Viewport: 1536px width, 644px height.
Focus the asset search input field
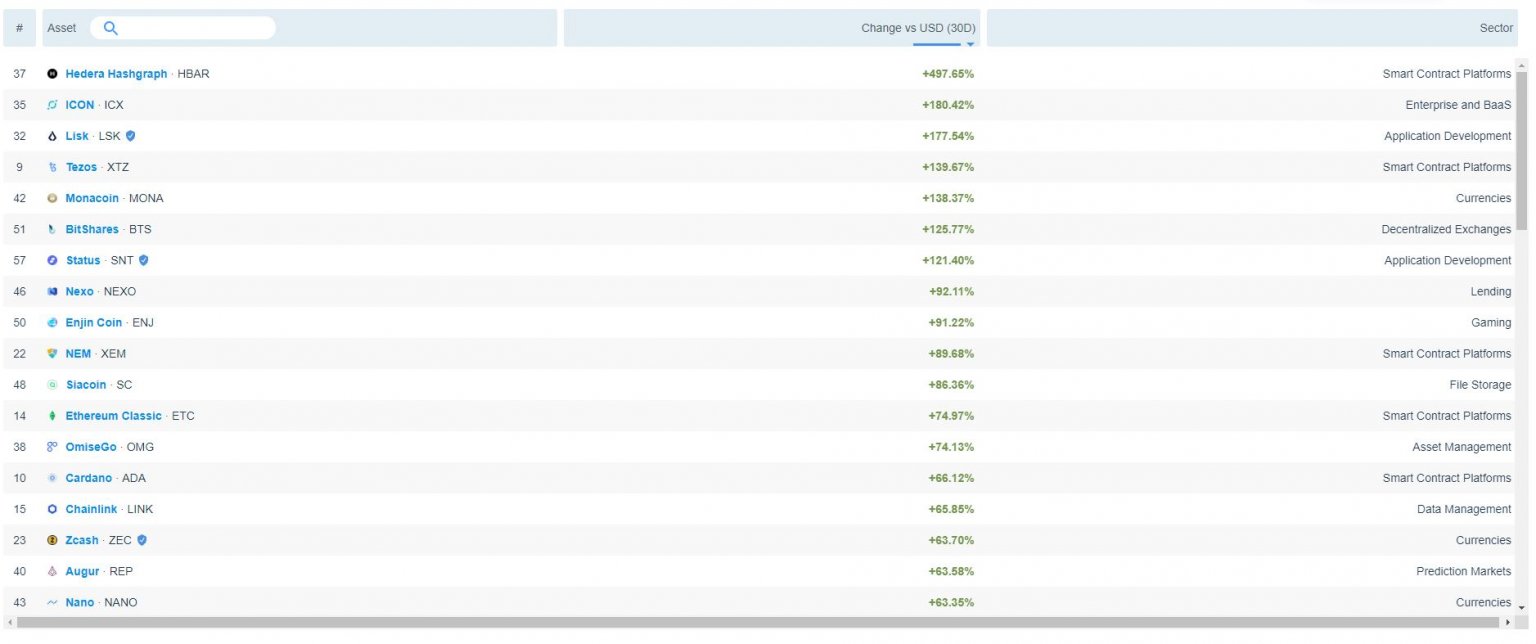(x=183, y=28)
